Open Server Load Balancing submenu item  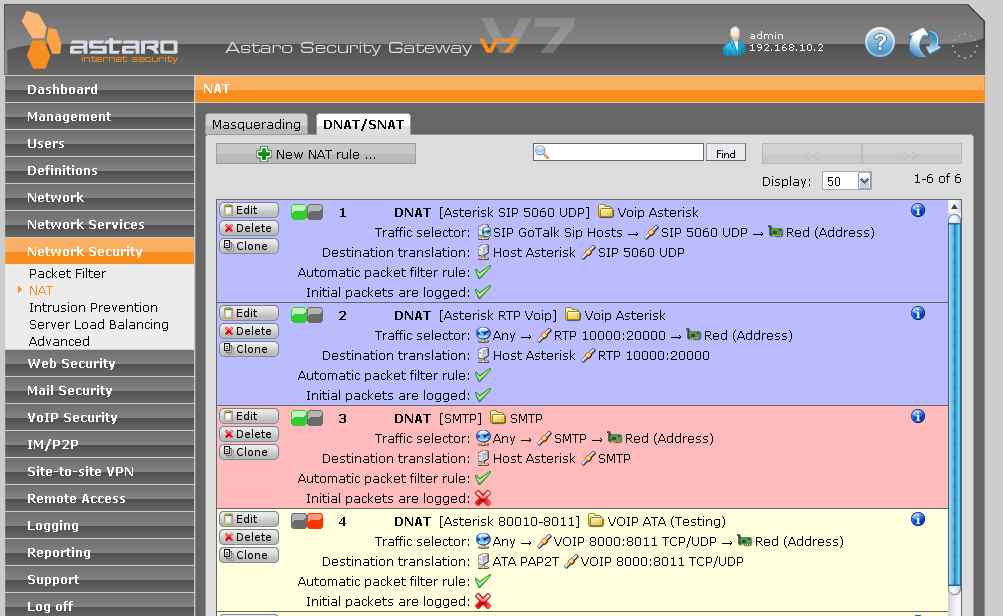click(x=99, y=324)
